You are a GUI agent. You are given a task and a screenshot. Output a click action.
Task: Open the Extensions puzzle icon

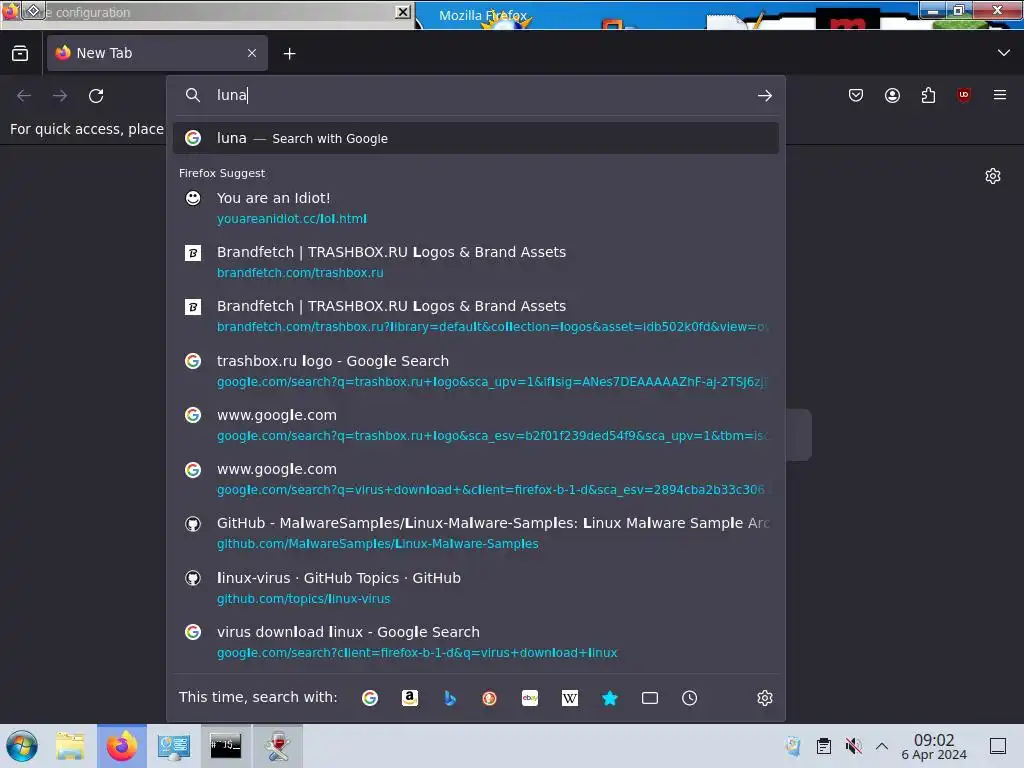pyautogui.click(x=928, y=95)
